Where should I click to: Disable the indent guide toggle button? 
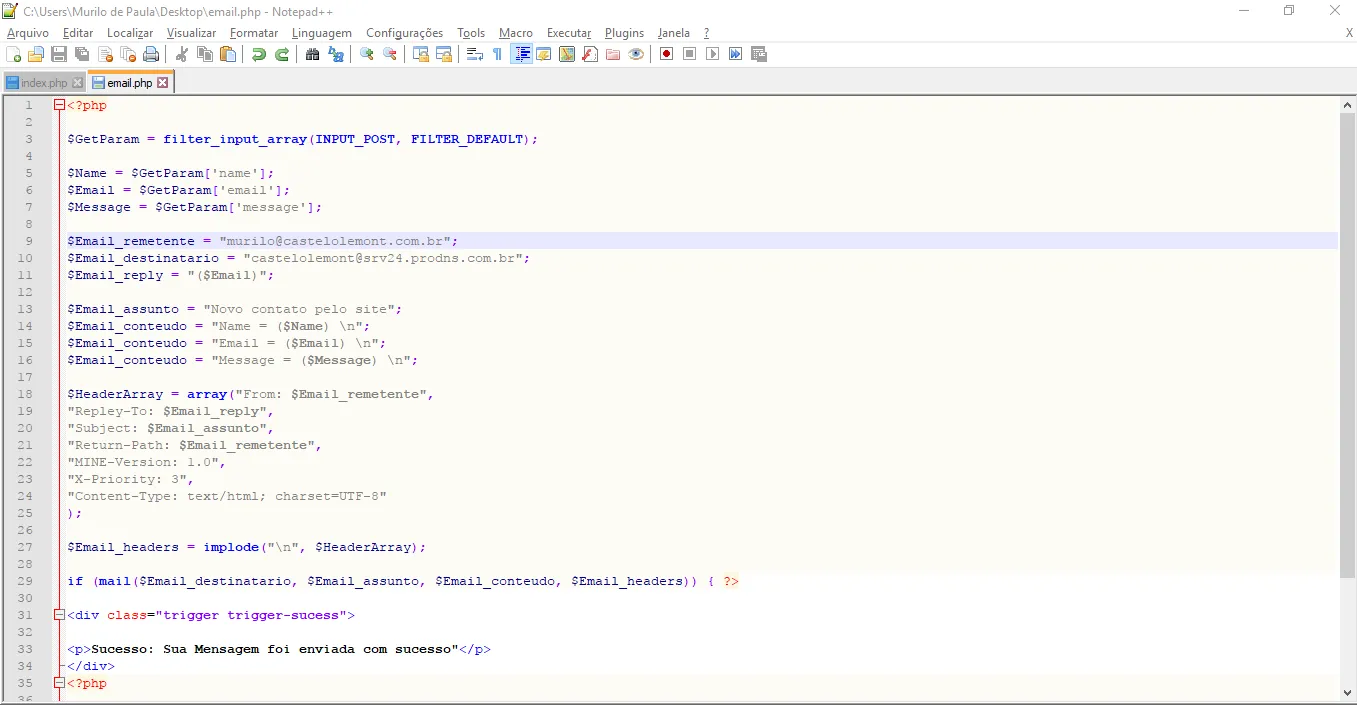click(521, 54)
